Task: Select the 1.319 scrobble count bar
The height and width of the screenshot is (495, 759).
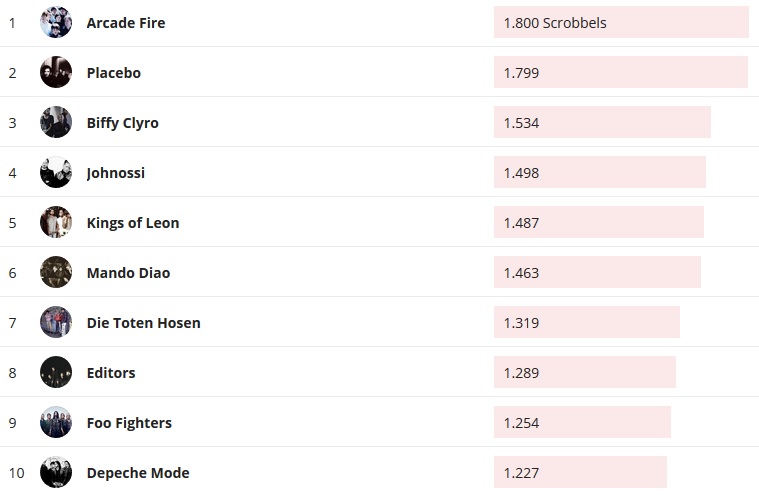Action: (587, 322)
